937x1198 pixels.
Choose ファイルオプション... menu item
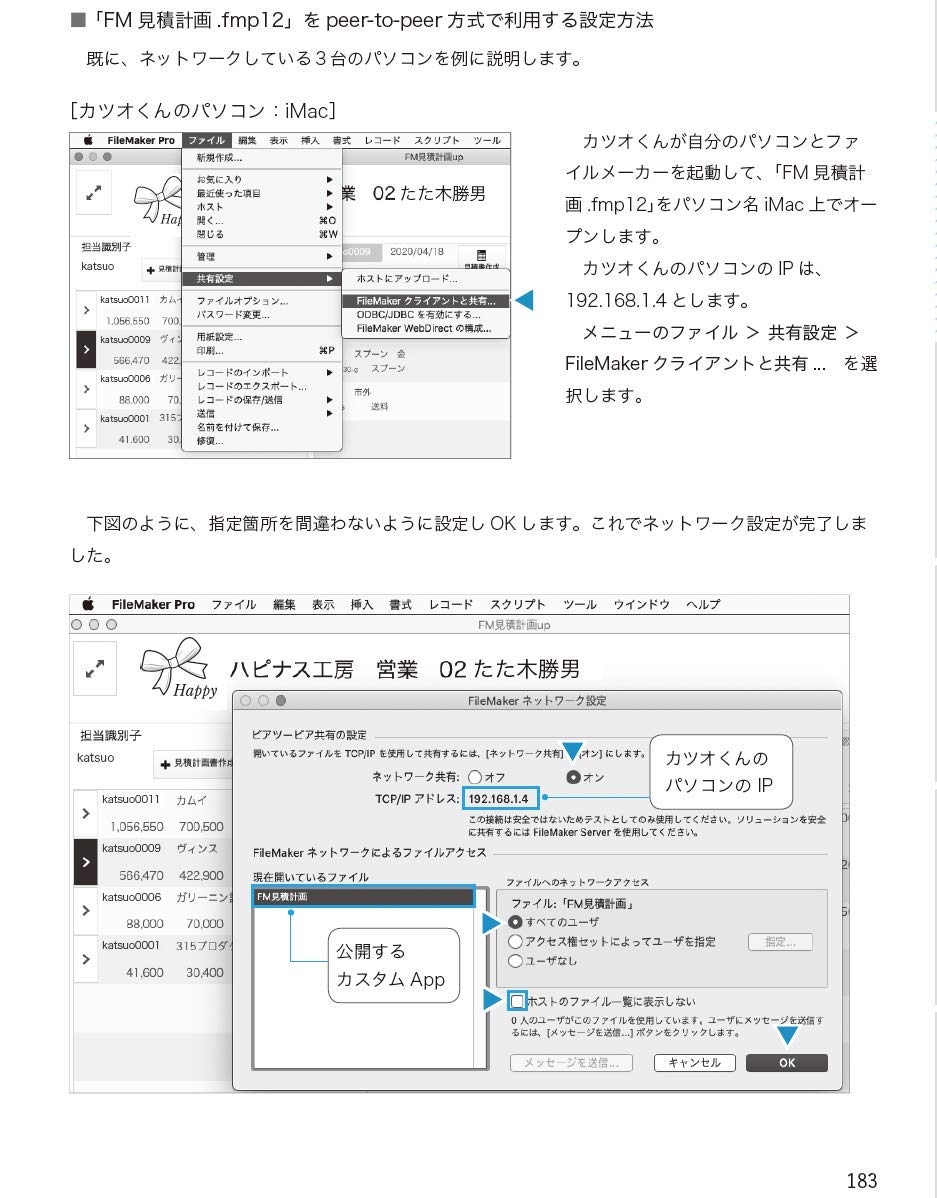pyautogui.click(x=261, y=301)
